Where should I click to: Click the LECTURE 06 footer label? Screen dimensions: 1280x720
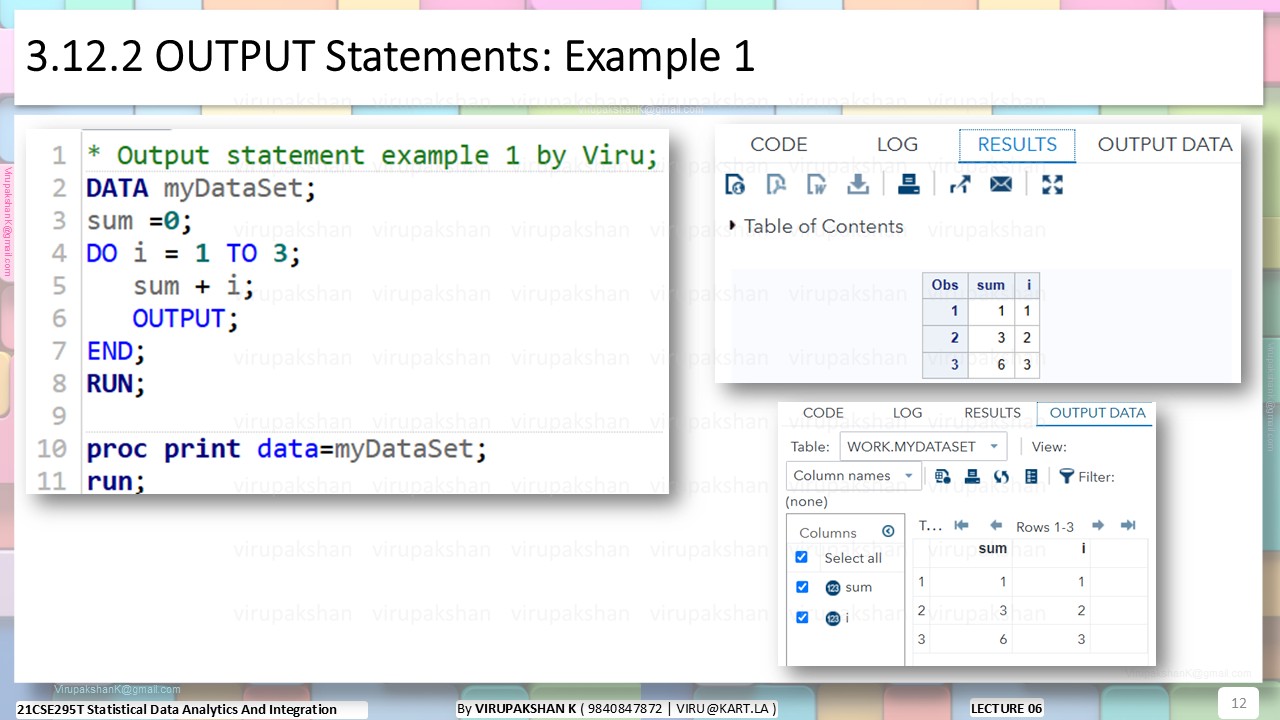[1006, 709]
